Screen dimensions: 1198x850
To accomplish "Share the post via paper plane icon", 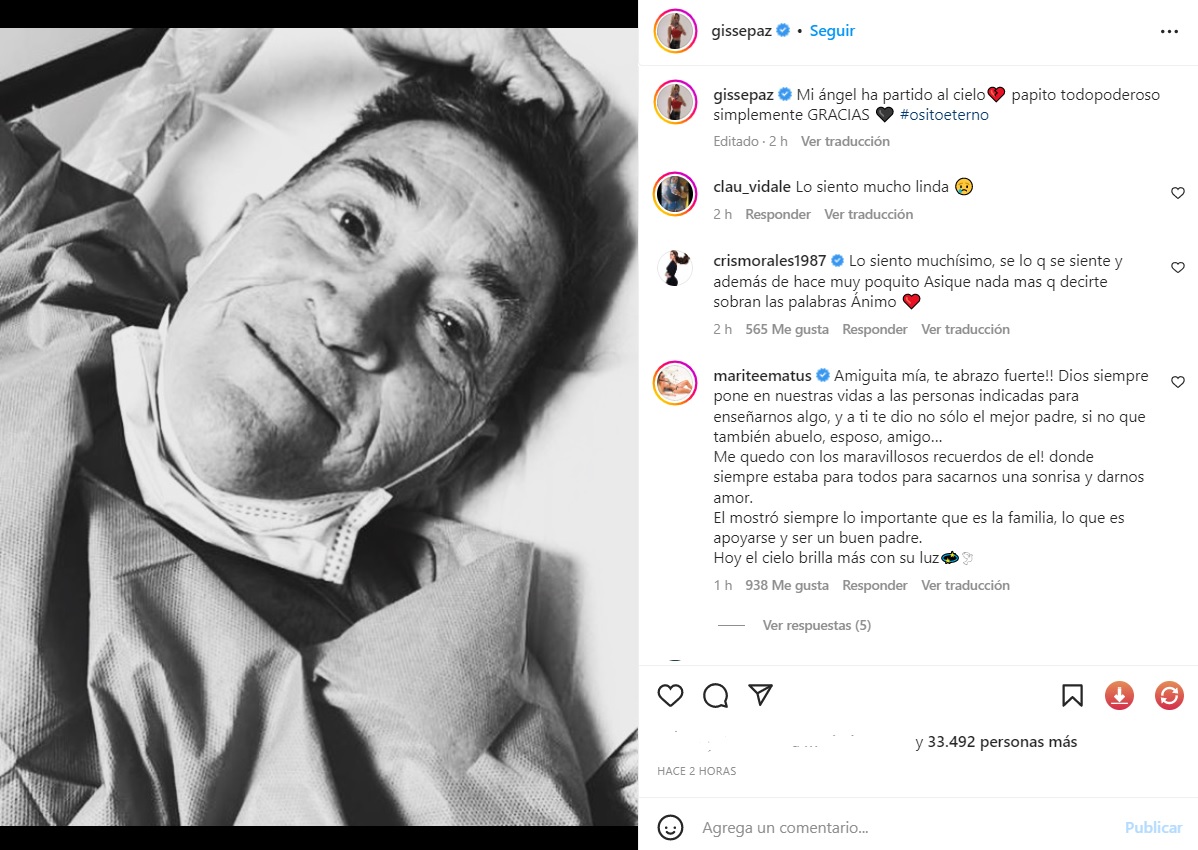I will tap(760, 695).
